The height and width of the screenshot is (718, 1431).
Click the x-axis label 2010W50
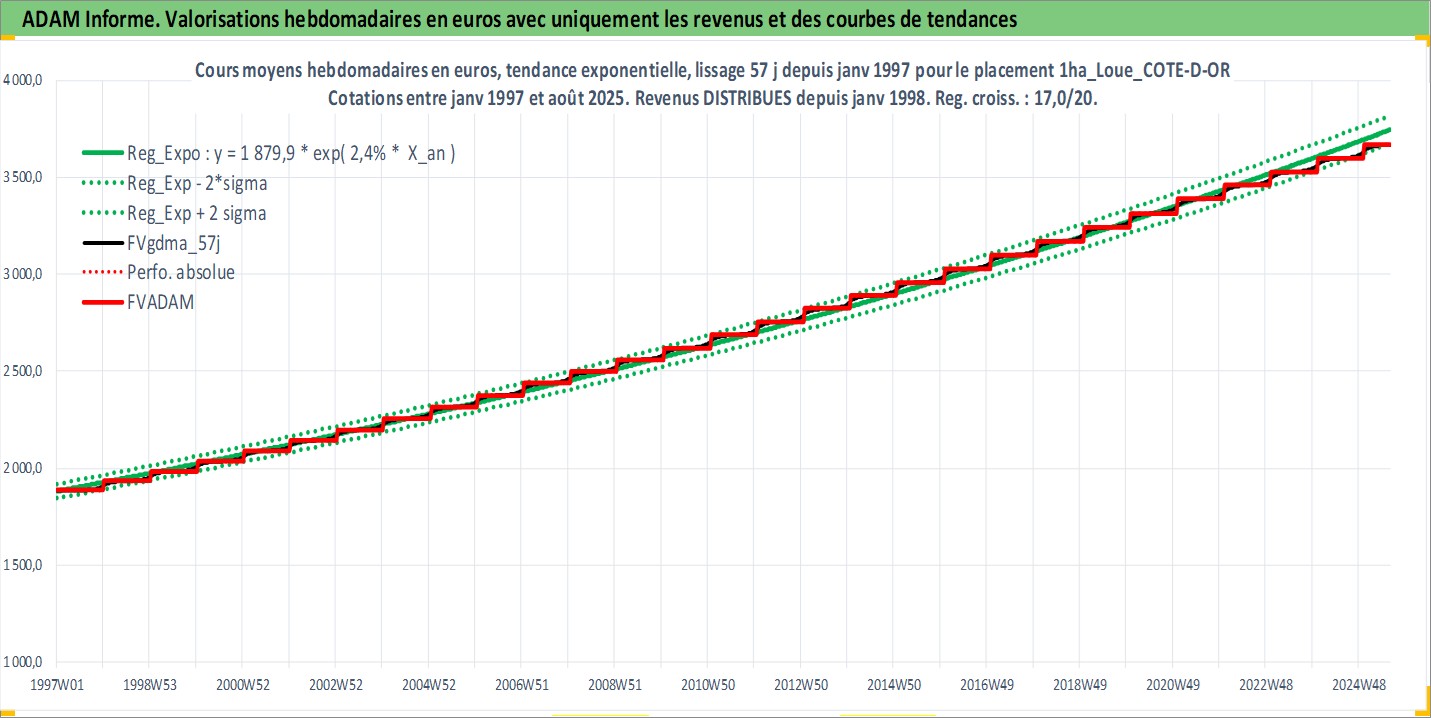707,685
